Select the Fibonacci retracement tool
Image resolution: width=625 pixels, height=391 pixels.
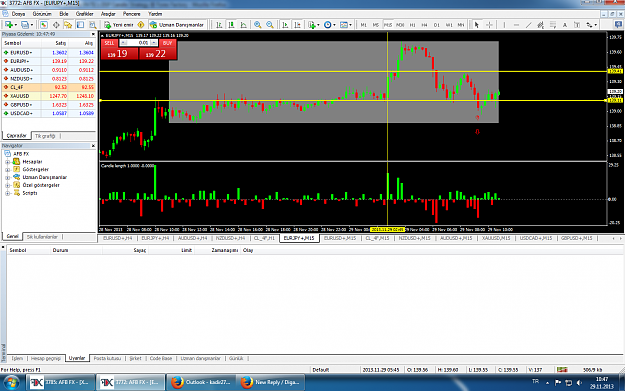click(x=553, y=25)
